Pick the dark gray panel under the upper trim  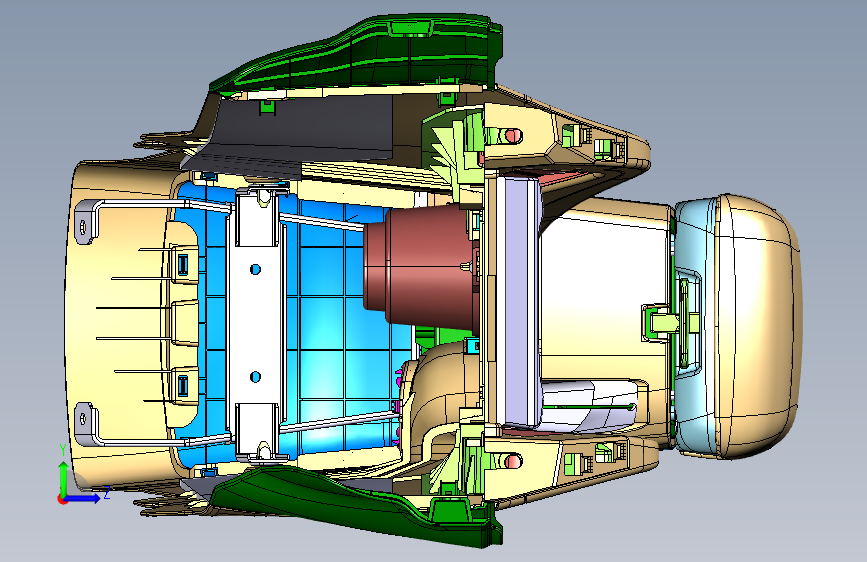pyautogui.click(x=301, y=130)
